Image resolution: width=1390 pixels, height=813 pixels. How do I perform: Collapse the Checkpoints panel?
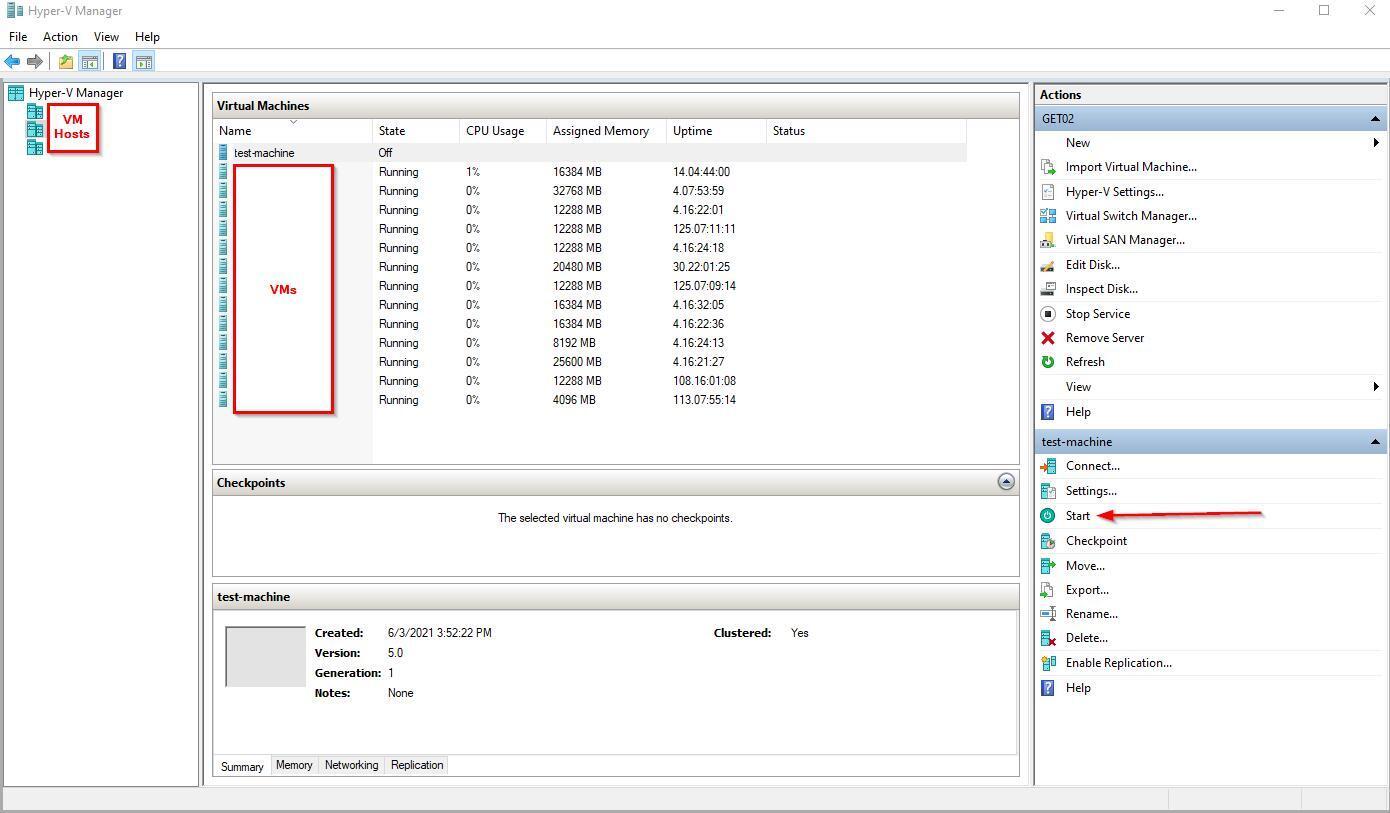[x=1006, y=482]
